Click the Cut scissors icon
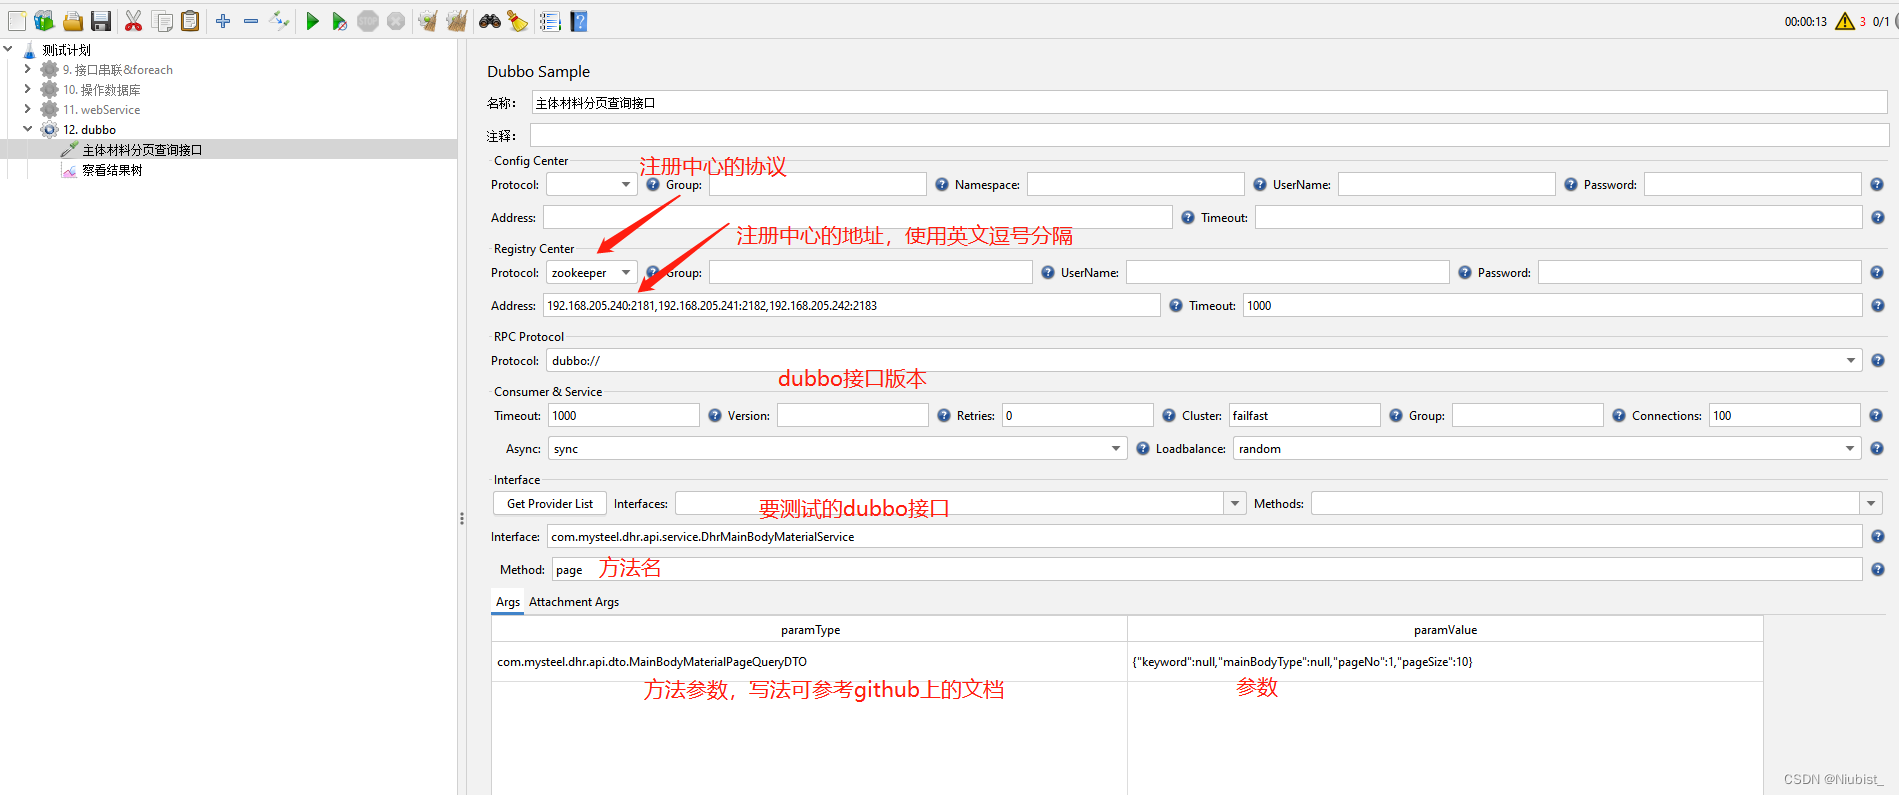 (x=133, y=21)
